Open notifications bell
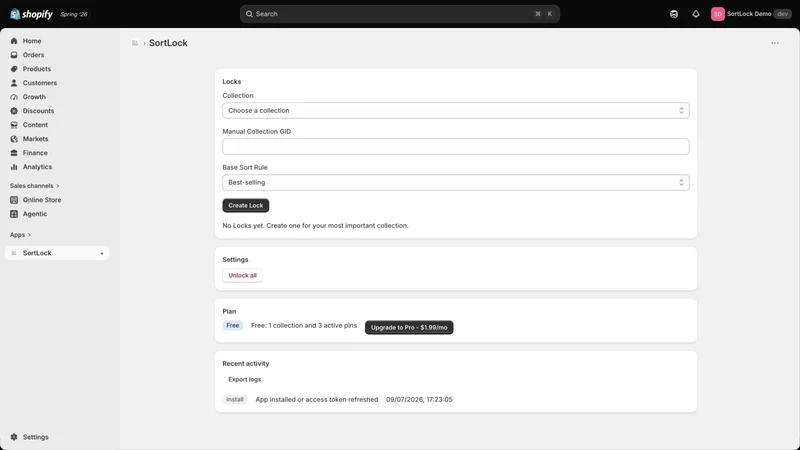 pos(695,14)
